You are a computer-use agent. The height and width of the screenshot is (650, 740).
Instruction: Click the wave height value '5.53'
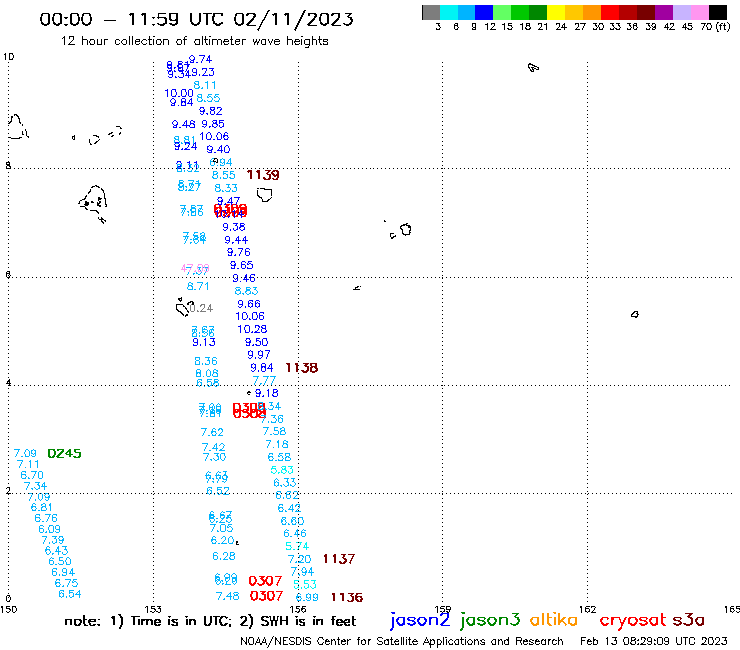pyautogui.click(x=305, y=584)
